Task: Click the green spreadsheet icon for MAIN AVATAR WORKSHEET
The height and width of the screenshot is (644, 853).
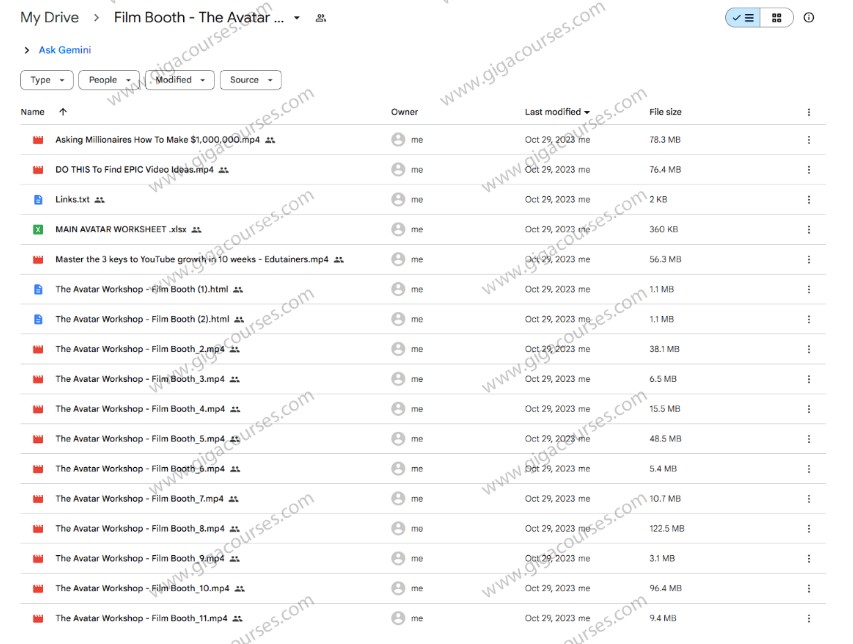Action: (38, 230)
